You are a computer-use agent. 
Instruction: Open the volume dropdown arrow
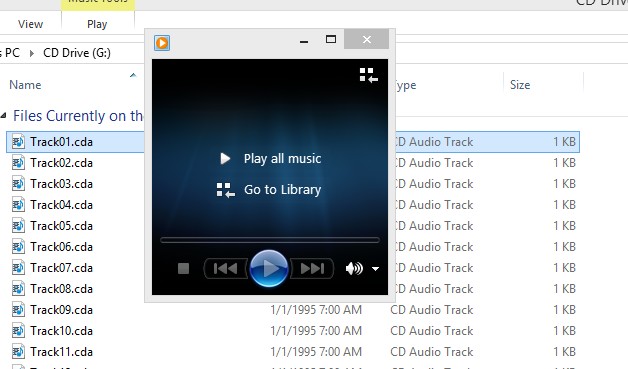click(375, 269)
